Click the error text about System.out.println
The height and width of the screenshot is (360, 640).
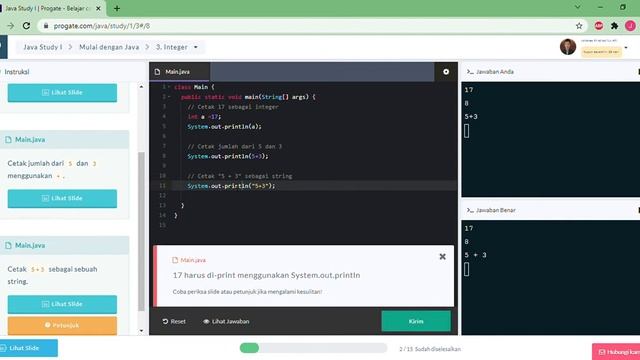pyautogui.click(x=266, y=275)
